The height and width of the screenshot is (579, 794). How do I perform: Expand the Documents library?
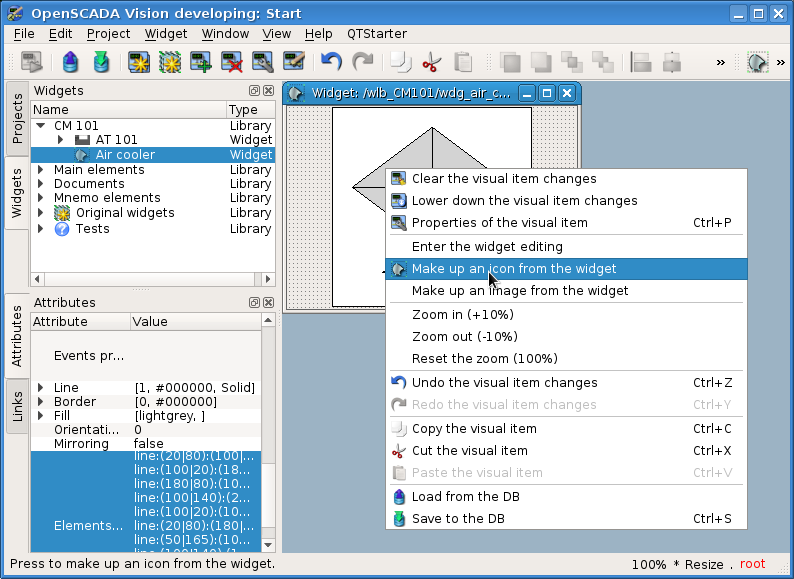(x=41, y=183)
